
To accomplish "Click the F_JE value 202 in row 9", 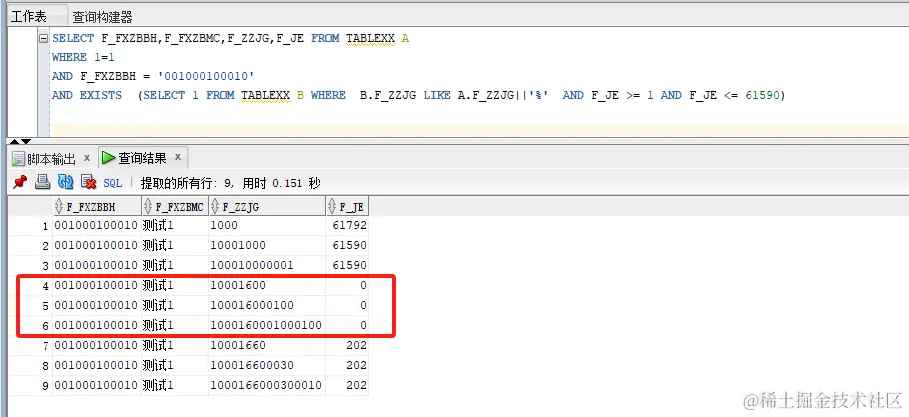I will point(347,385).
